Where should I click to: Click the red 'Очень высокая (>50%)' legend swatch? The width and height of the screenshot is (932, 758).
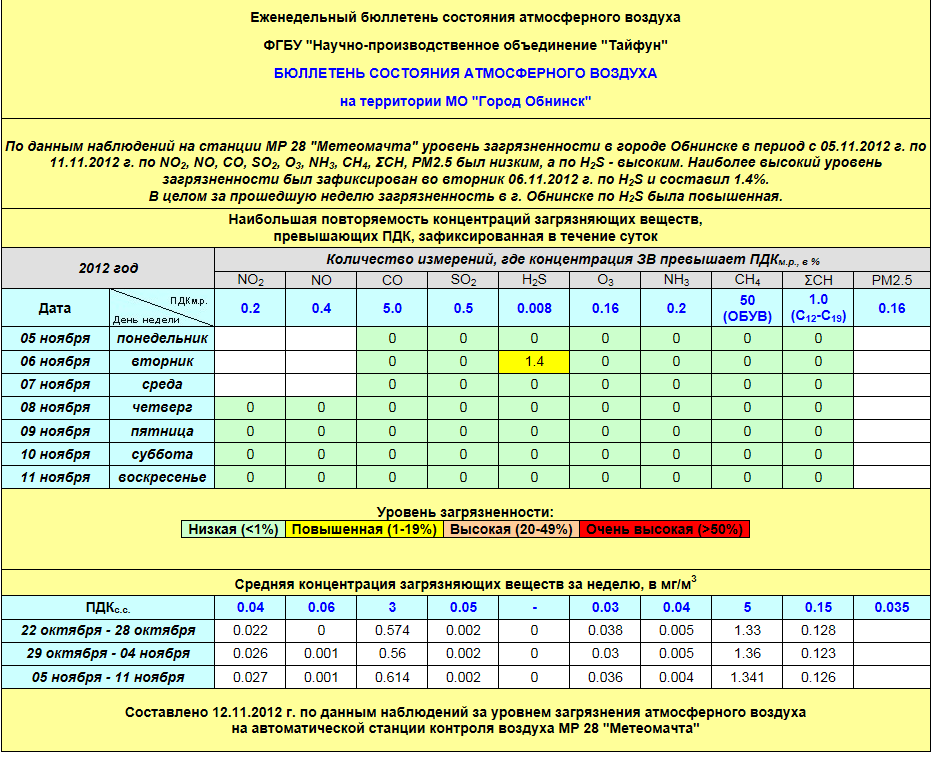[x=663, y=529]
